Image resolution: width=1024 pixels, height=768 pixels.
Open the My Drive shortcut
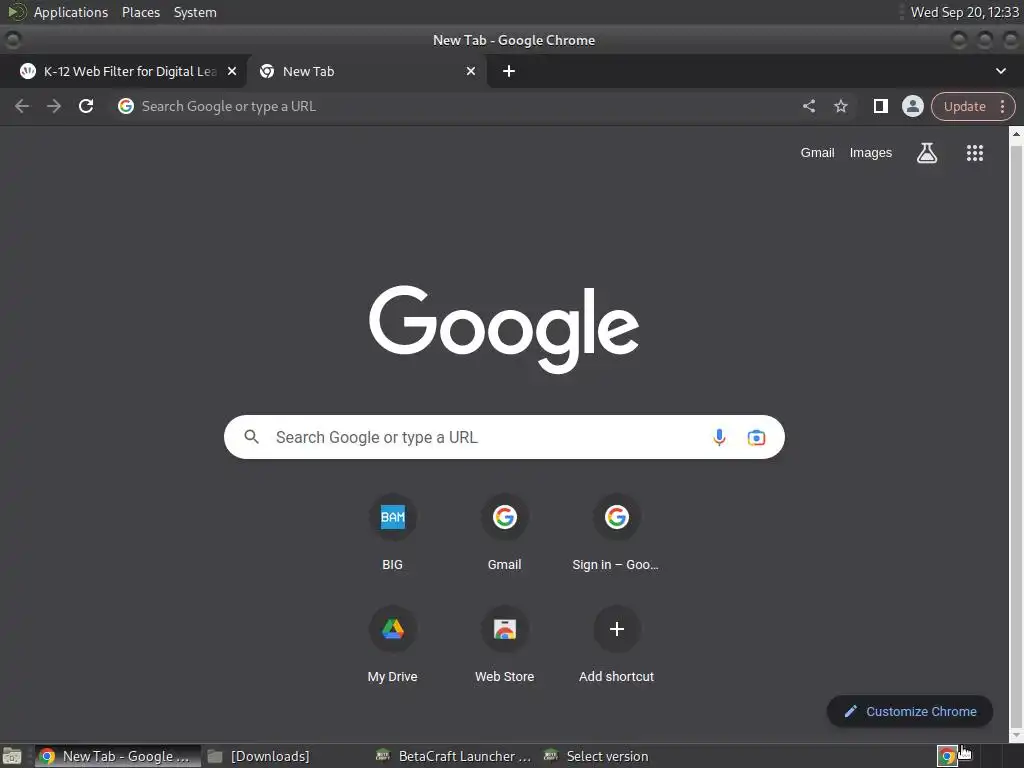[x=392, y=647]
